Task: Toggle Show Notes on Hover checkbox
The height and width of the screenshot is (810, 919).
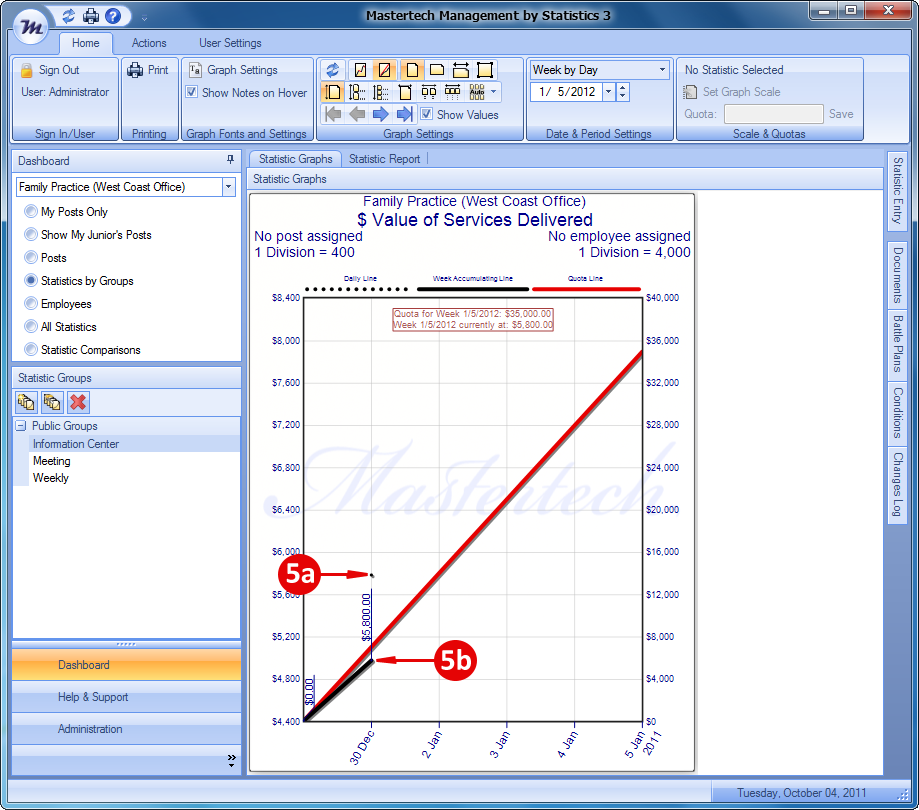Action: pyautogui.click(x=191, y=92)
